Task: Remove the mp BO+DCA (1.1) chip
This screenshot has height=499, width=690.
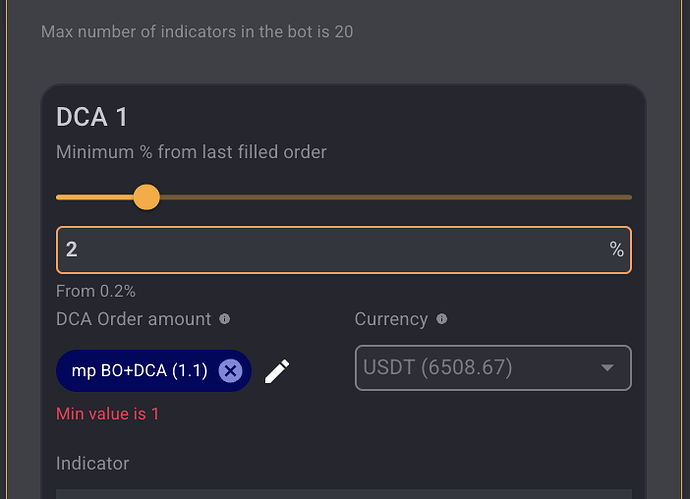Action: pos(231,371)
